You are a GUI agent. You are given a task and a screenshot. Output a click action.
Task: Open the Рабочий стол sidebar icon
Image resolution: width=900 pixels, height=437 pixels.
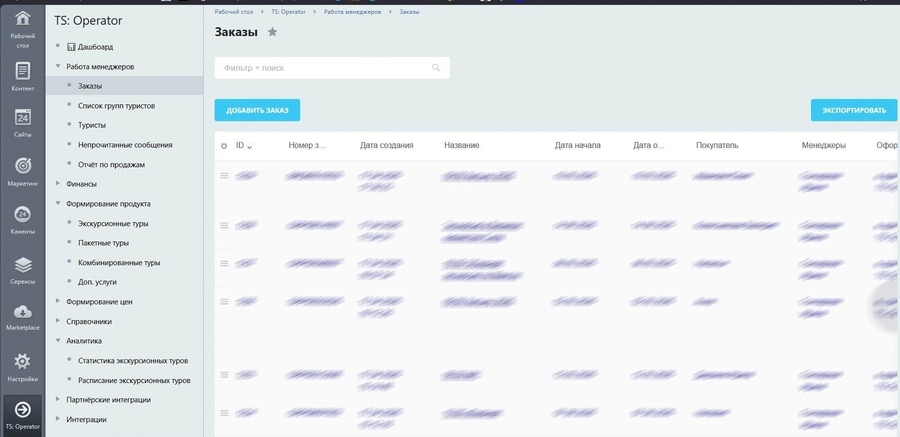point(22,20)
